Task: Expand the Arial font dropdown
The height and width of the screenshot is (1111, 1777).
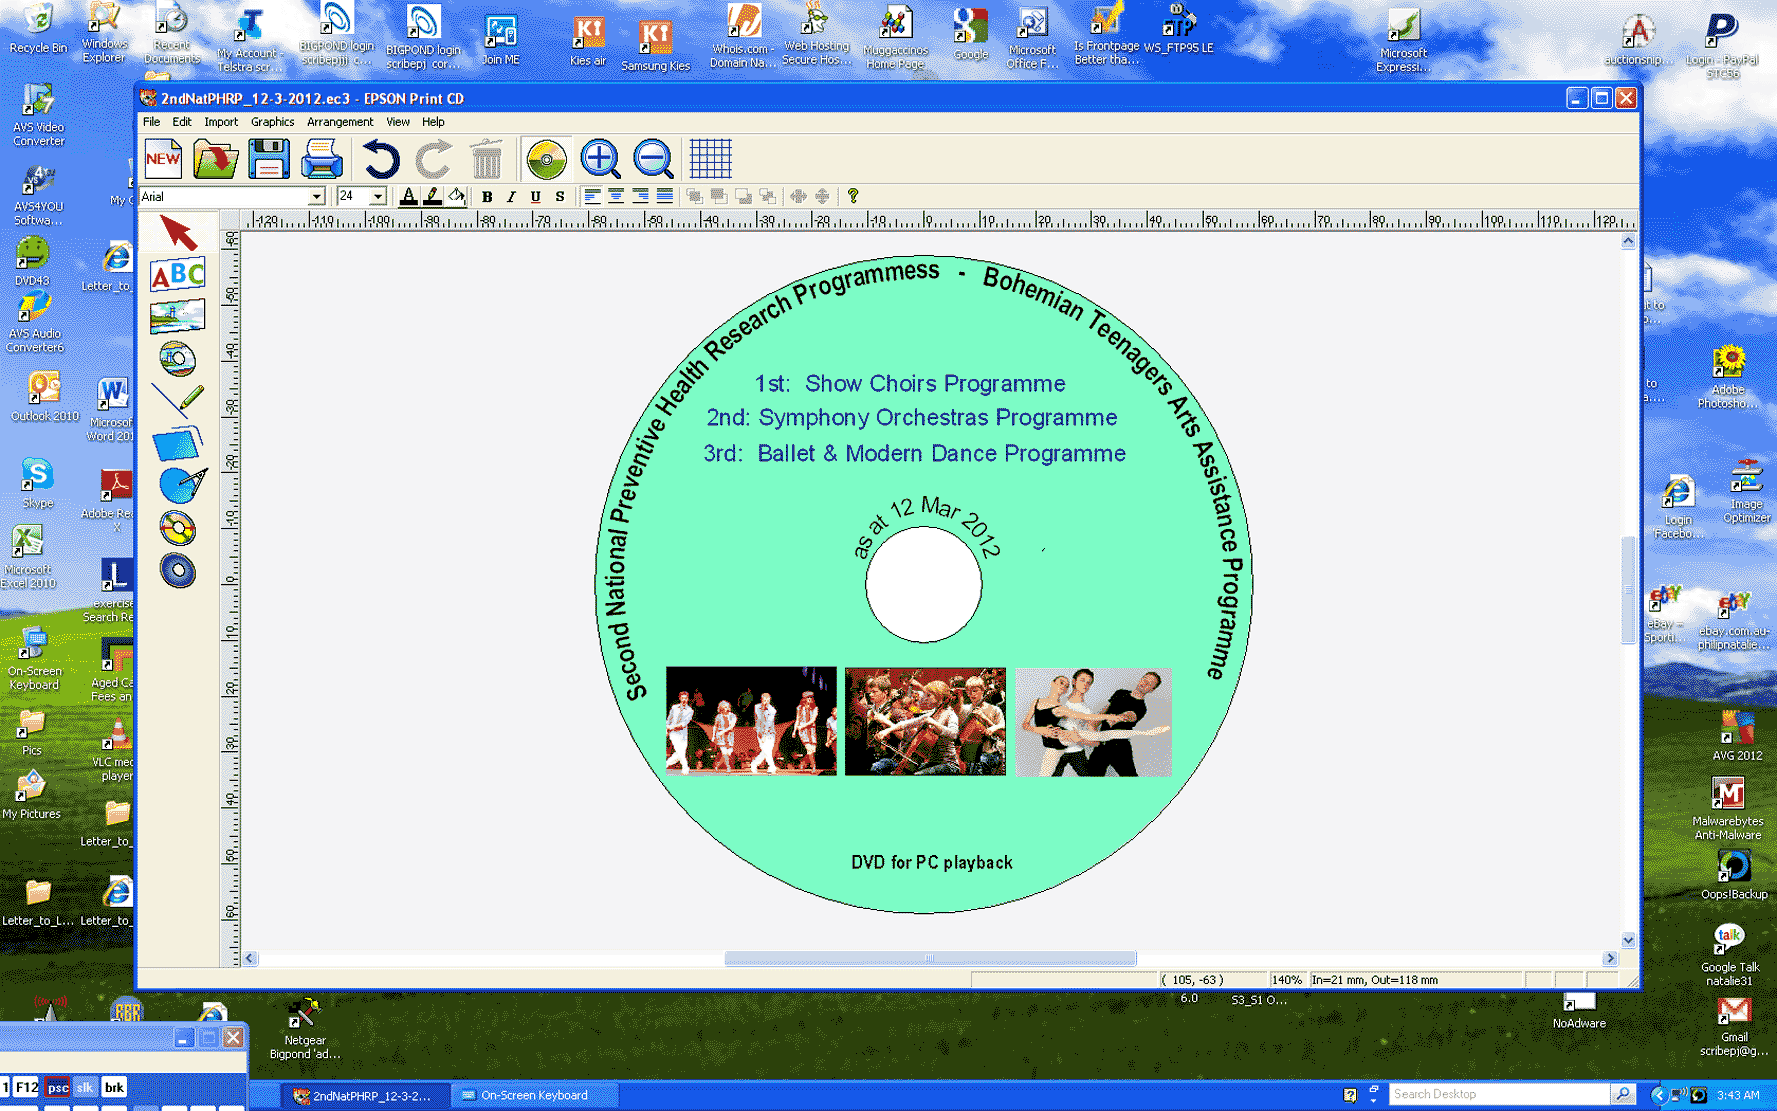Action: point(316,197)
